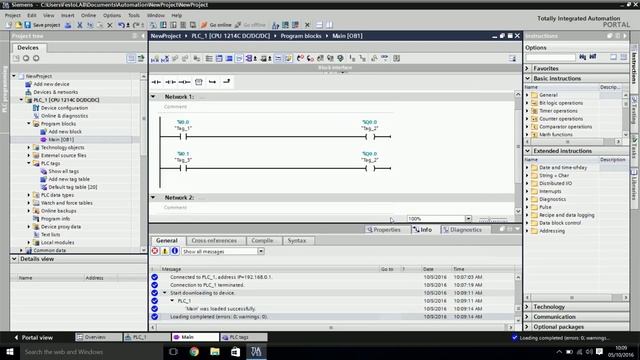Click the Go offline button

250,25
